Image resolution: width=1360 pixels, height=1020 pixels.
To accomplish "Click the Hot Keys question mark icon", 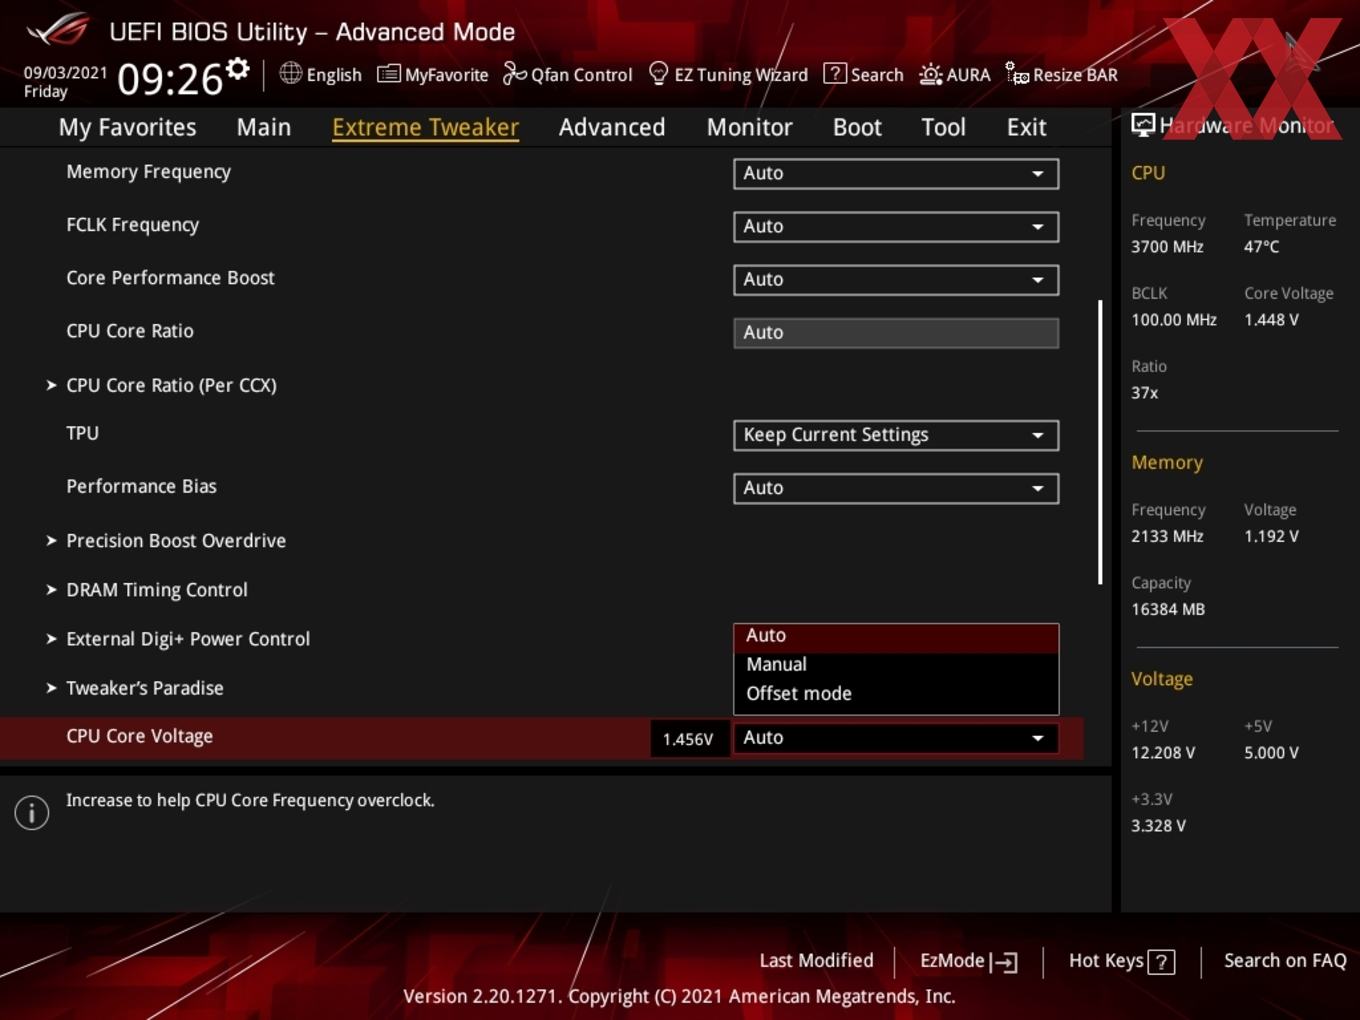I will point(1161,962).
